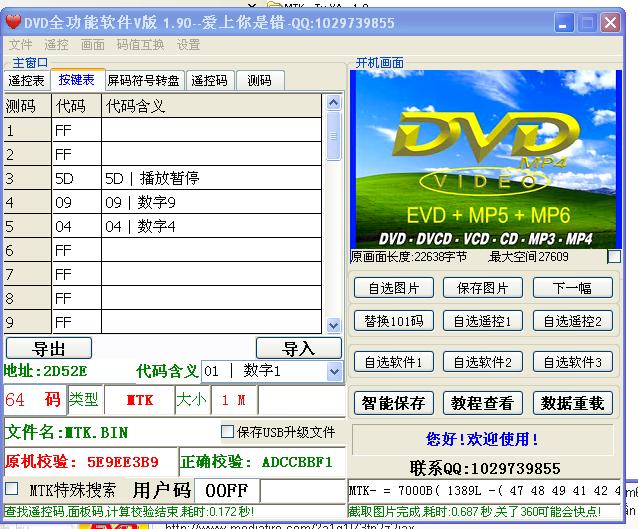This screenshot has width=638, height=529.
Task: Open the 画面 menu
Action: (x=93, y=45)
